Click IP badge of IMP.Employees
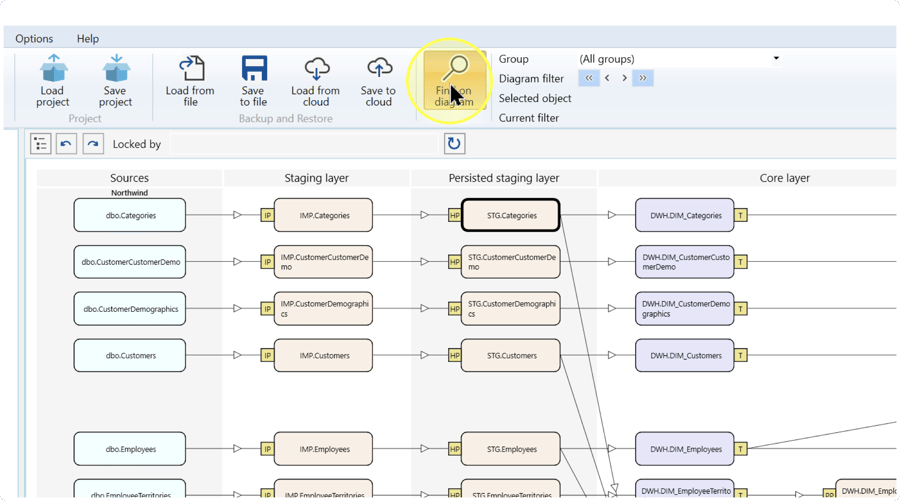 pos(267,449)
